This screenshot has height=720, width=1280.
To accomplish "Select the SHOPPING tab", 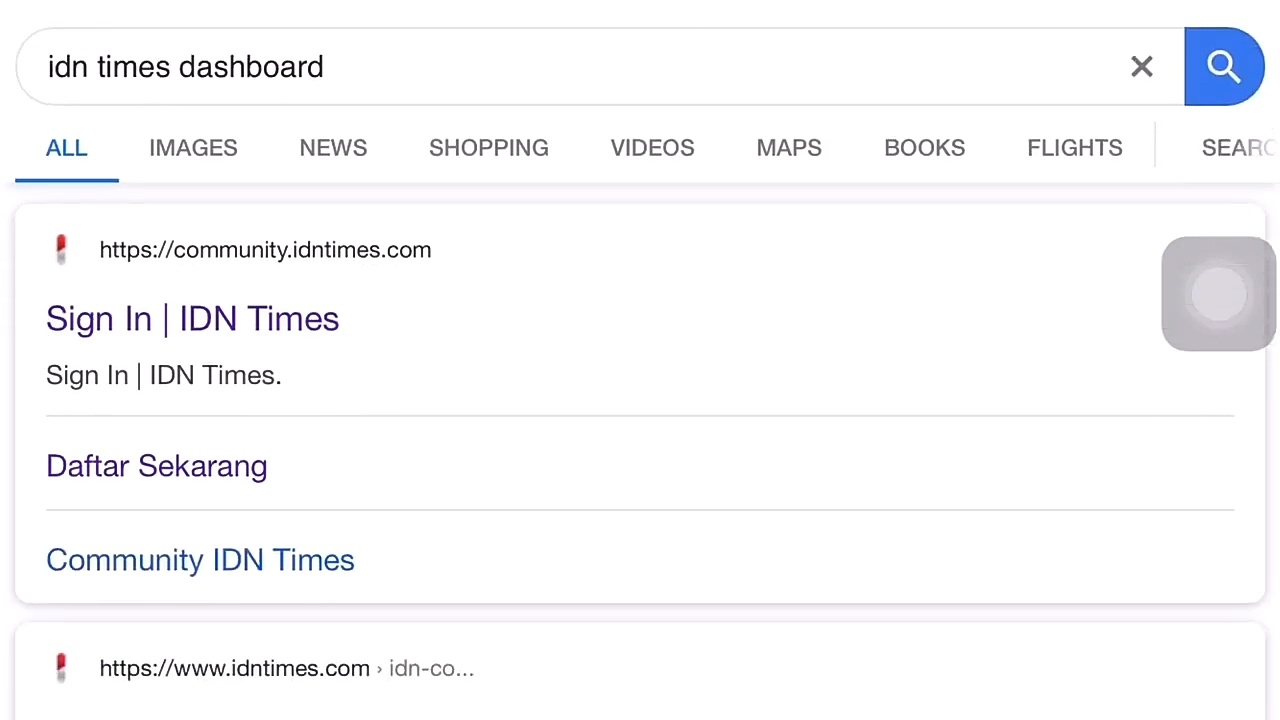I will point(488,148).
